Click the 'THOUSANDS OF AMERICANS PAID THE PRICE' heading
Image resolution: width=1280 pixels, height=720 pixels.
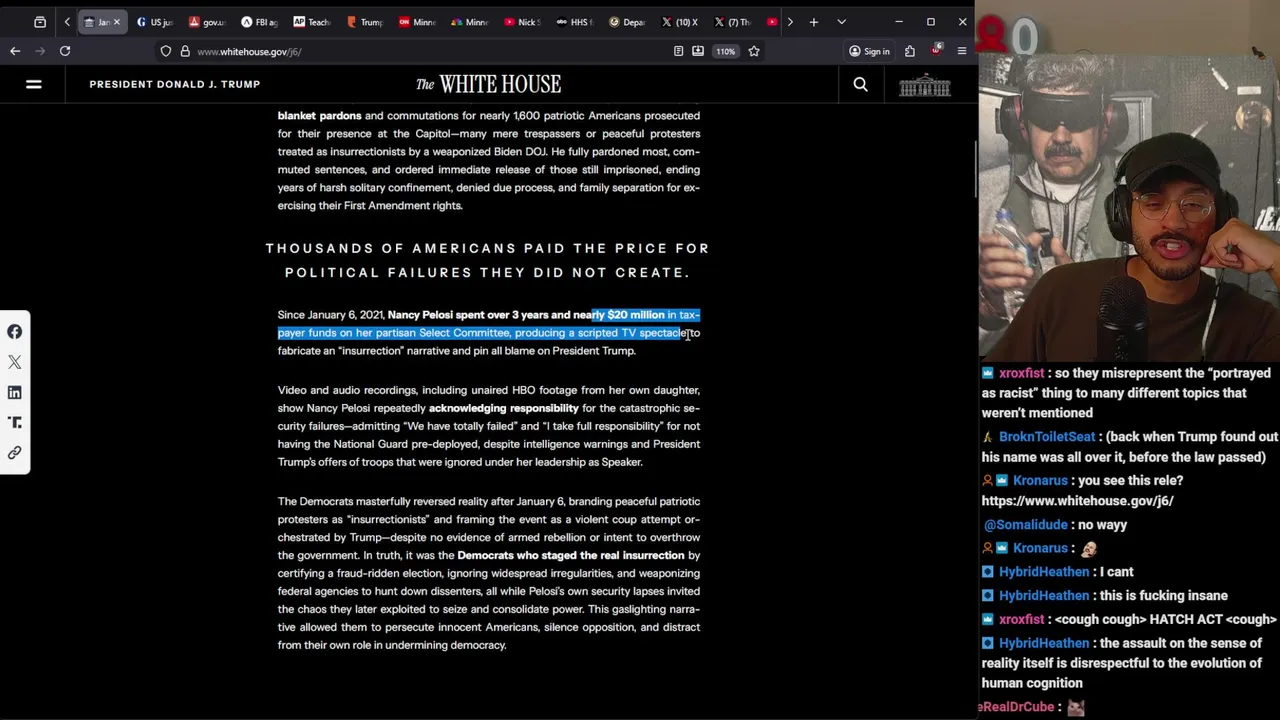[487, 260]
